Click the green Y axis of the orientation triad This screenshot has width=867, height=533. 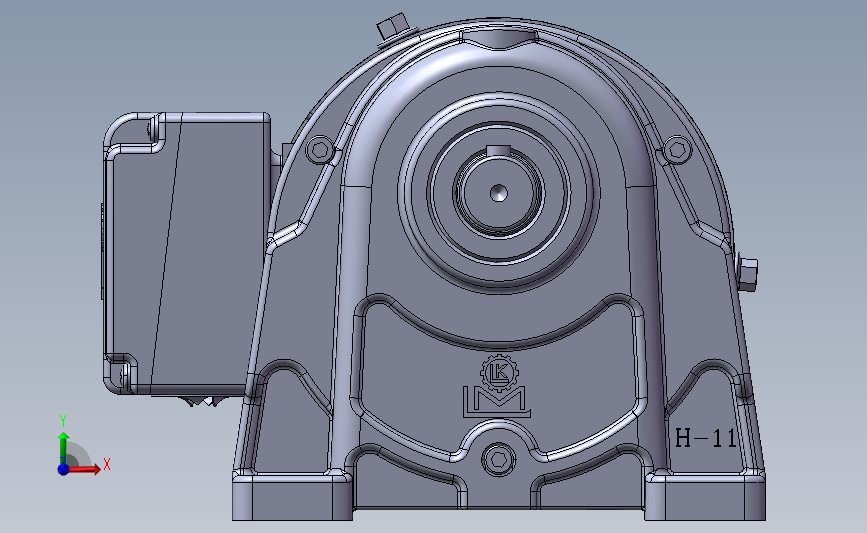click(64, 448)
